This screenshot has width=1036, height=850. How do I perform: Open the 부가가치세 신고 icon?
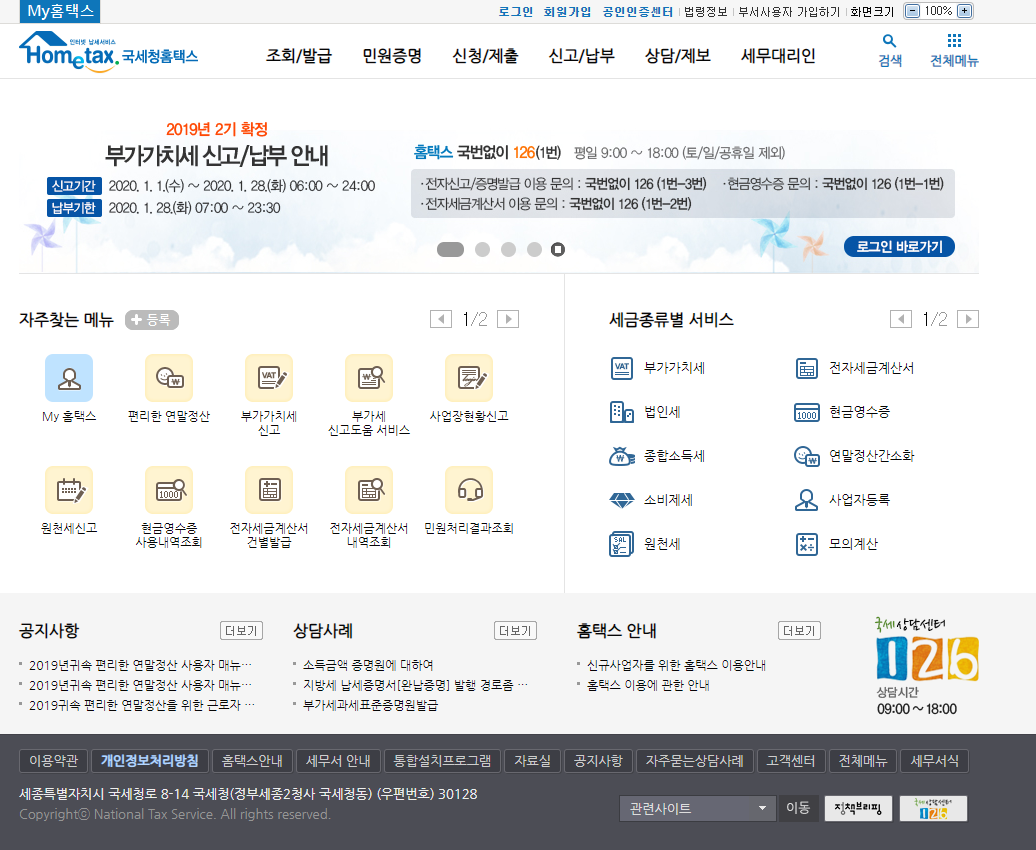[x=269, y=378]
